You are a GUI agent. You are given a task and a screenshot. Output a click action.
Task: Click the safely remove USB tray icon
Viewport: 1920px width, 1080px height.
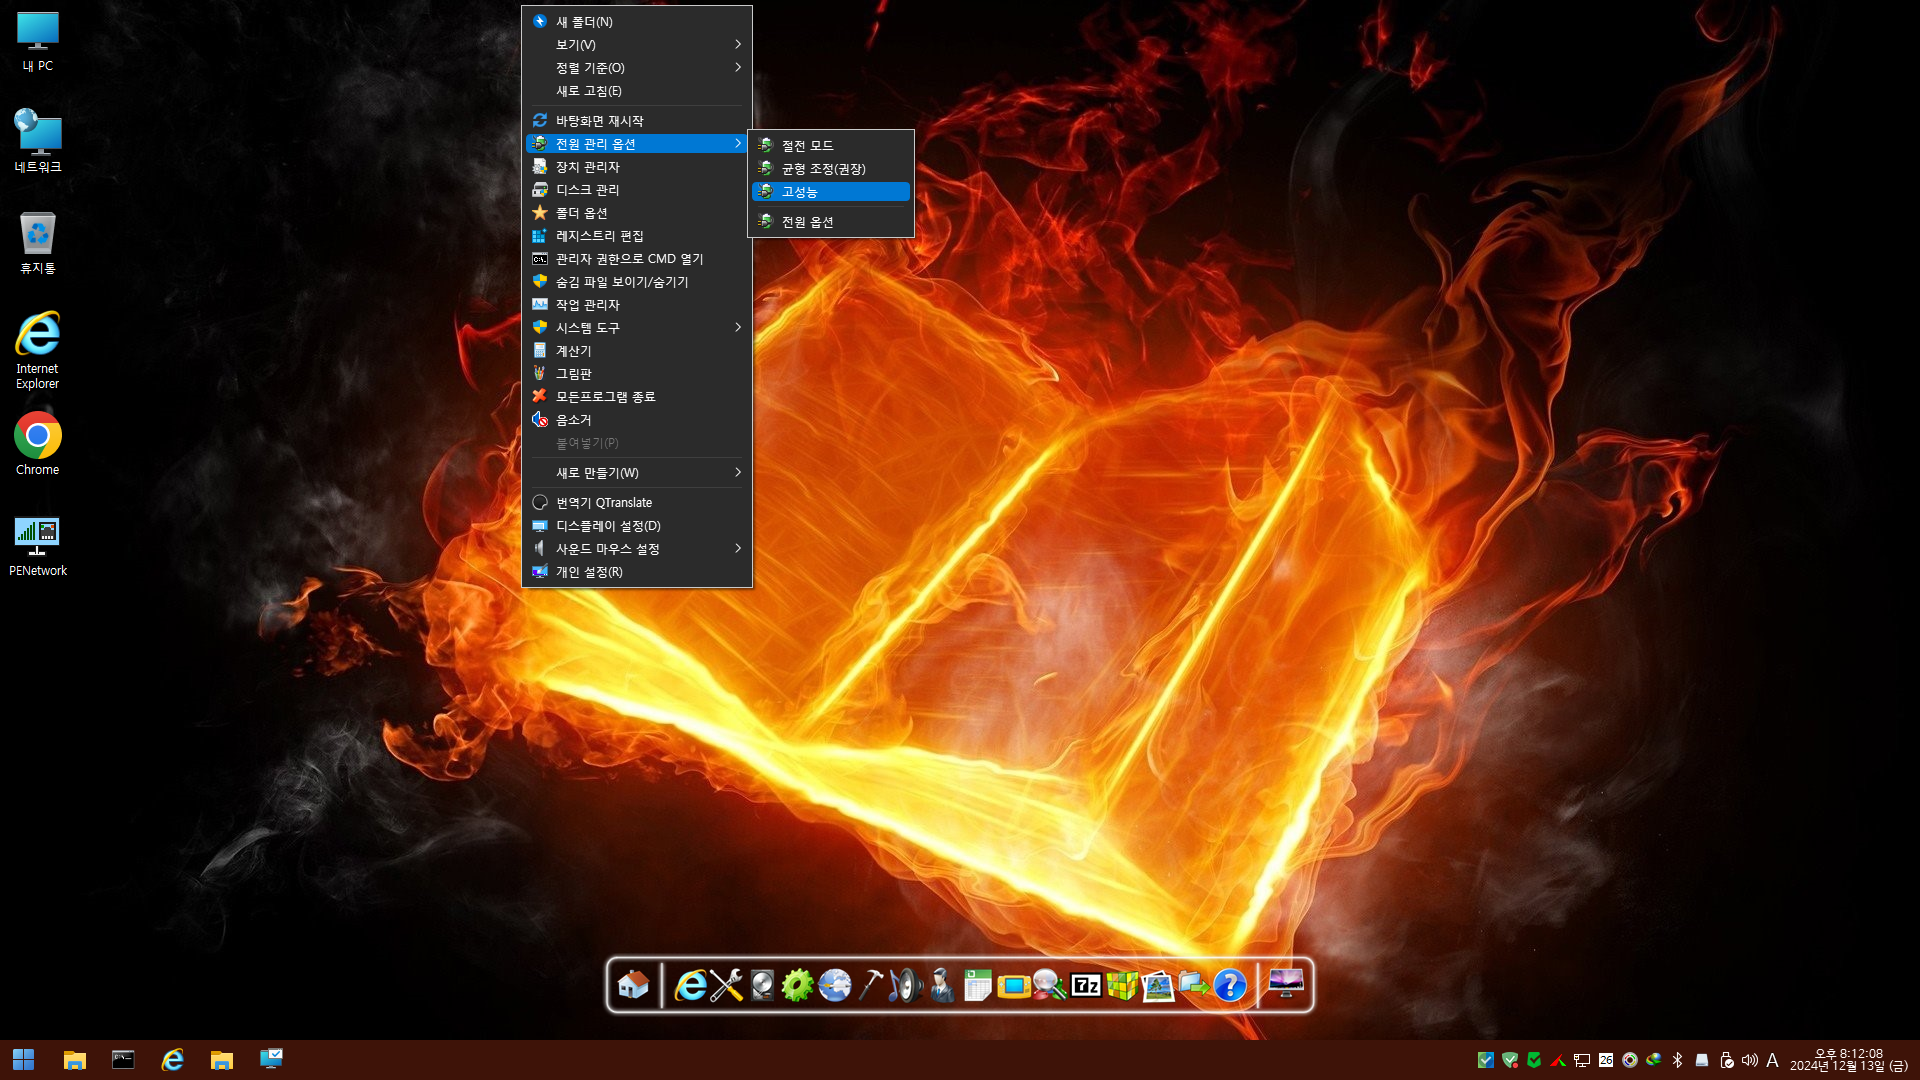click(1726, 1060)
